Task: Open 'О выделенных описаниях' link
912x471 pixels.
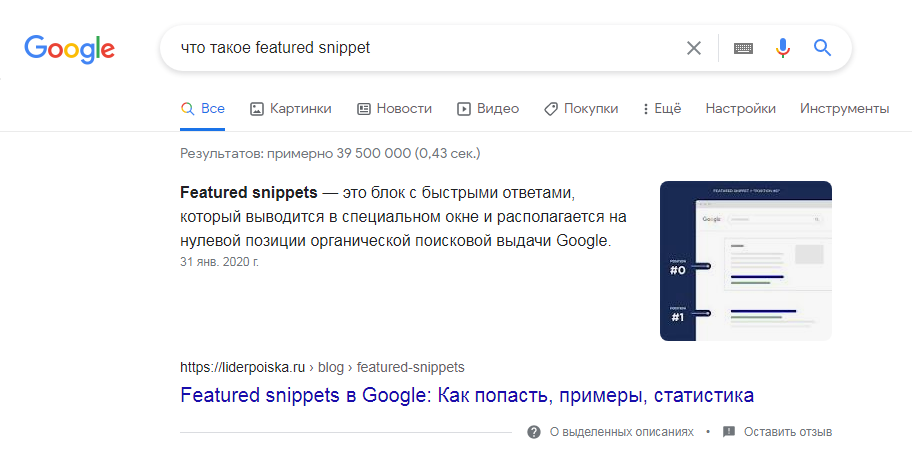Action: click(622, 432)
